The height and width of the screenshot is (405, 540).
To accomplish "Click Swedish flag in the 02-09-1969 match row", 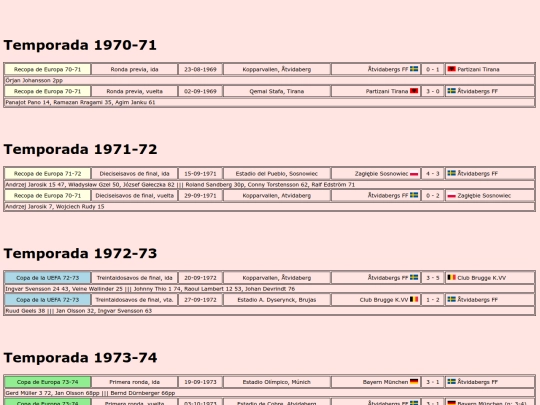I will pyautogui.click(x=451, y=91).
